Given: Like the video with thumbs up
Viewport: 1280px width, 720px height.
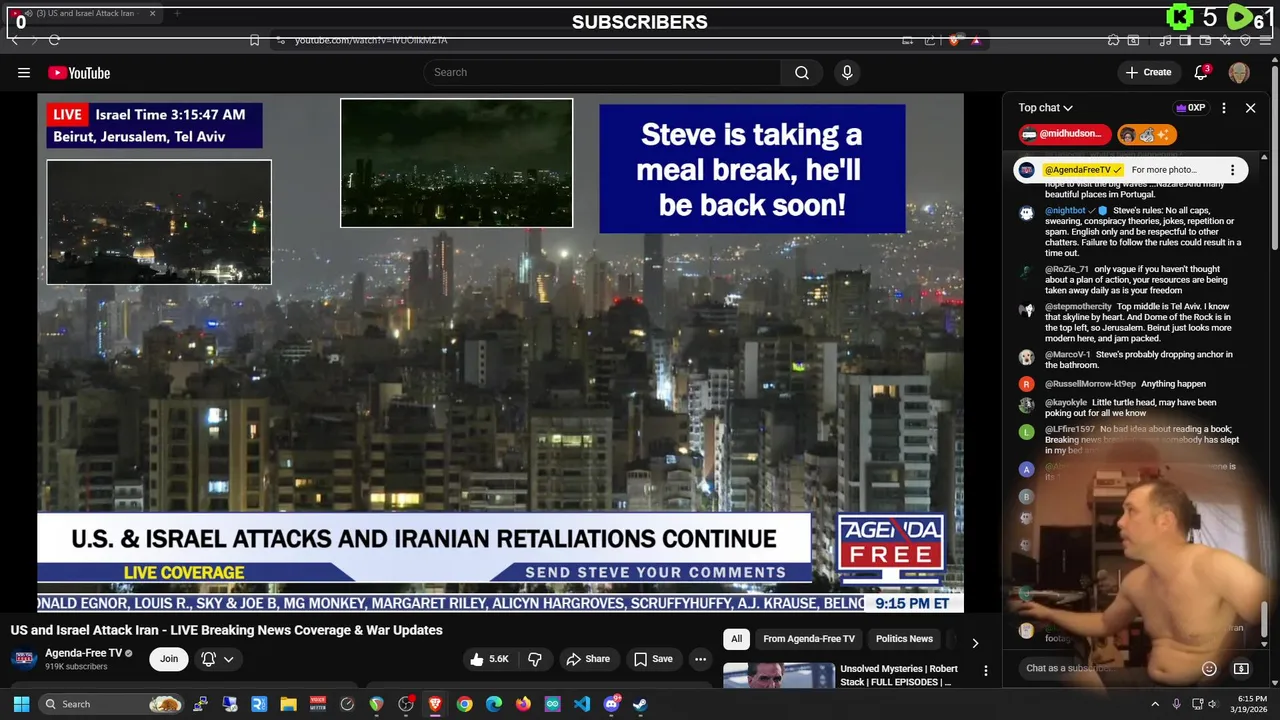Looking at the screenshot, I should point(490,659).
